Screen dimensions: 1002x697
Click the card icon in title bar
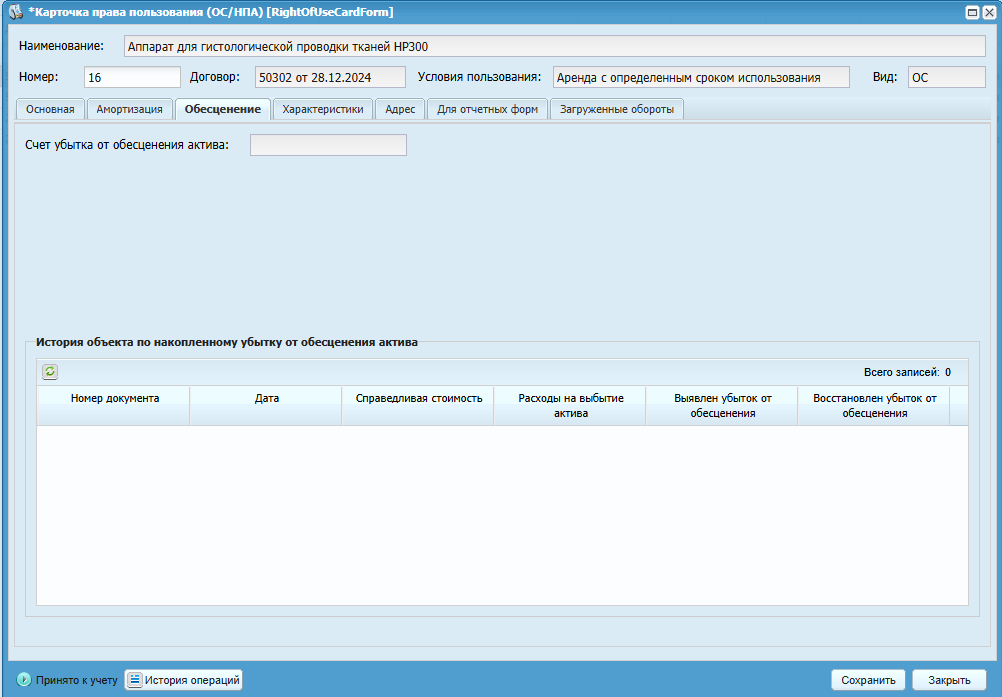(x=16, y=12)
